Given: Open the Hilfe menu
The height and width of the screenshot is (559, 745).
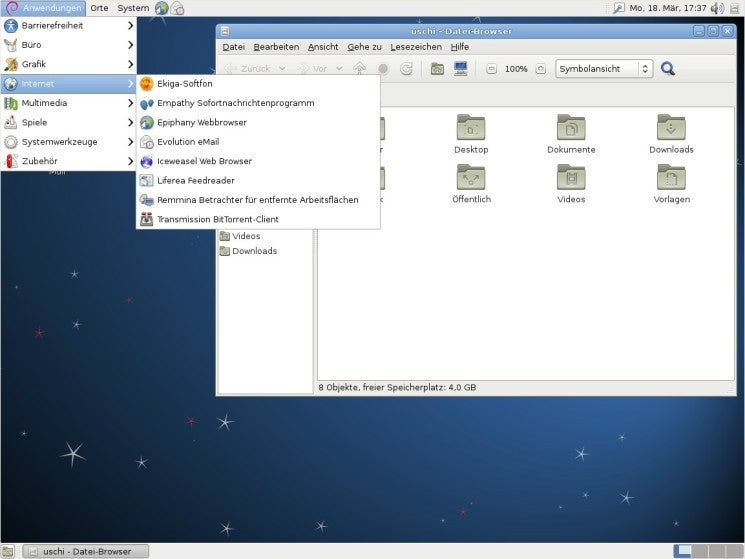Looking at the screenshot, I should click(459, 47).
